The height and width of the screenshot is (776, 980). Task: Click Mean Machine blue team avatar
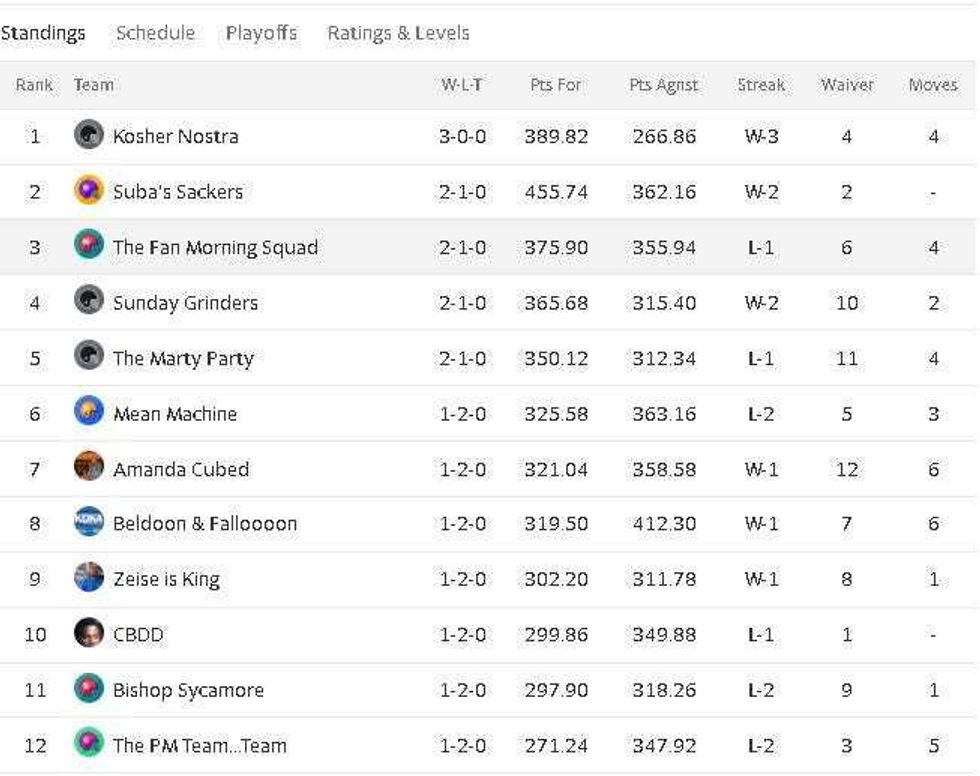pyautogui.click(x=89, y=411)
